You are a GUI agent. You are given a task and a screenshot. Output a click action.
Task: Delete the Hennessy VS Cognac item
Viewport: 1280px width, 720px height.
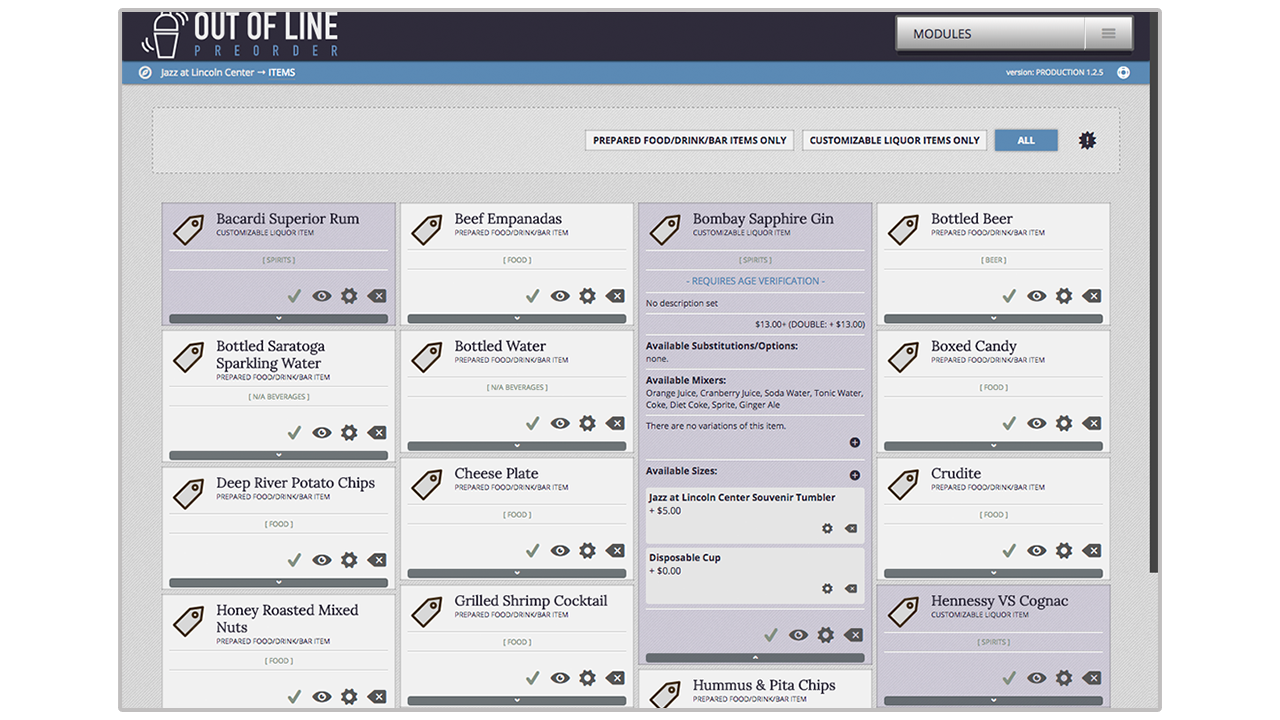(x=1092, y=678)
